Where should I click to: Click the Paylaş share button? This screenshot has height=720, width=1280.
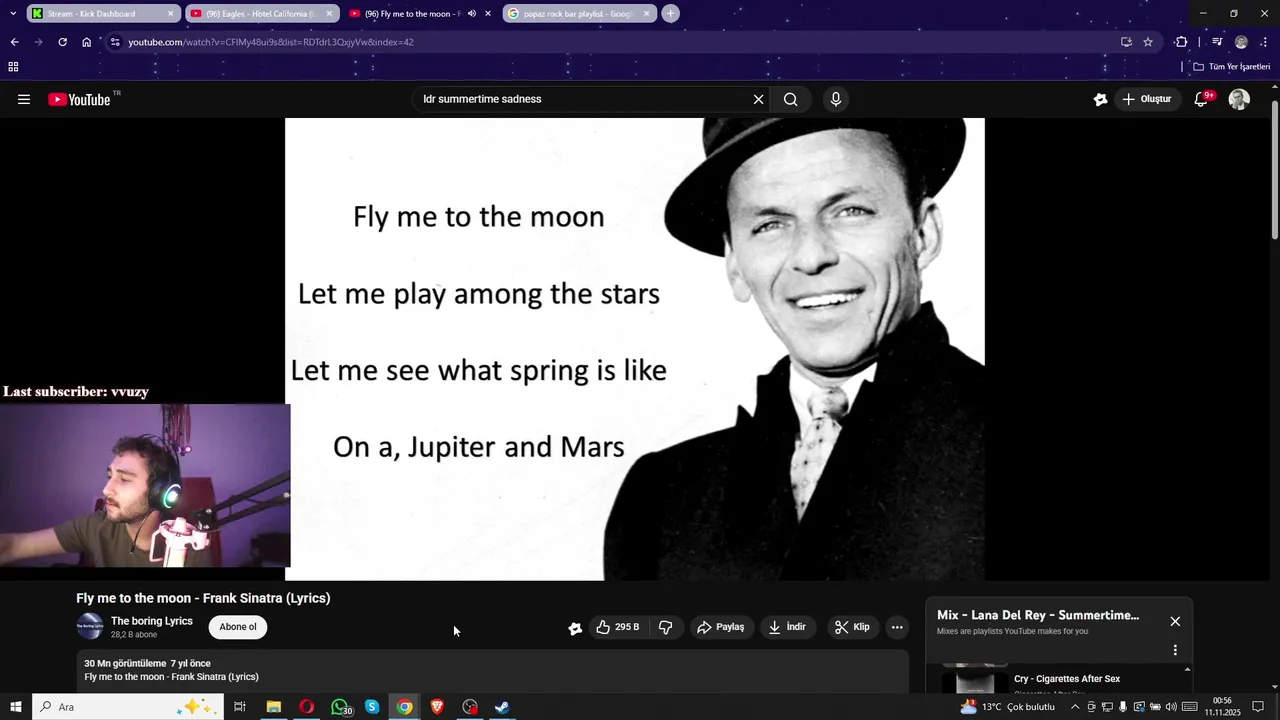pyautogui.click(x=720, y=627)
